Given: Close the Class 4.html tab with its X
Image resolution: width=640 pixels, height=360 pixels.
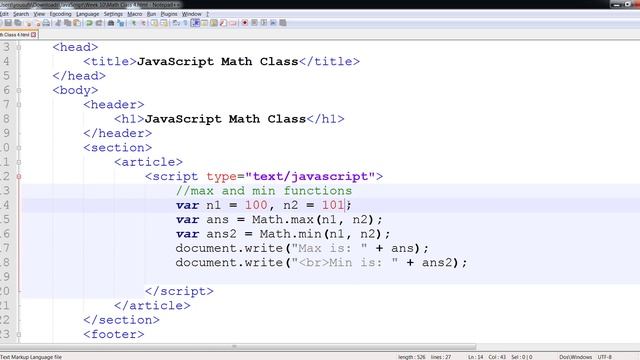Looking at the screenshot, I should (x=34, y=35).
